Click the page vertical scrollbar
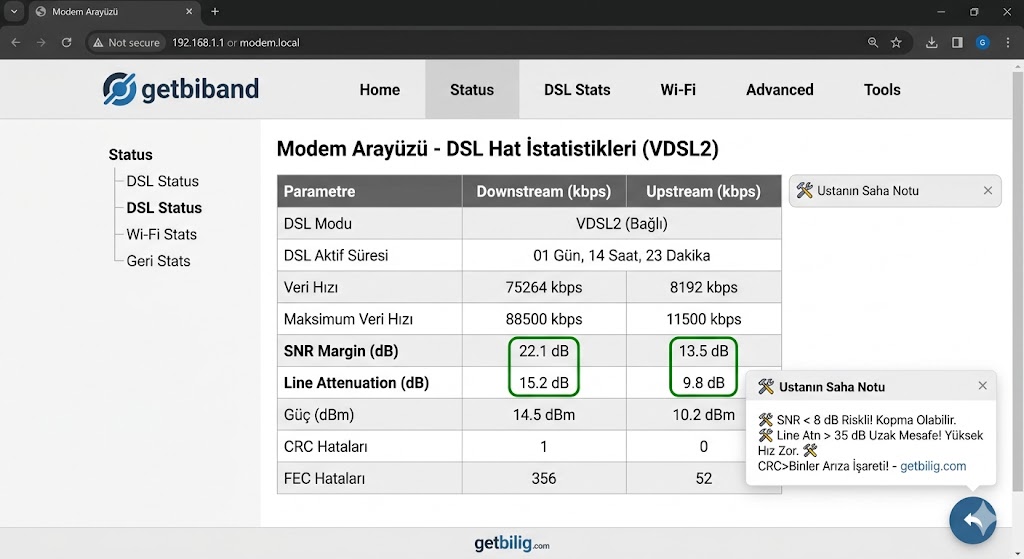Image resolution: width=1024 pixels, height=559 pixels. 1017,281
